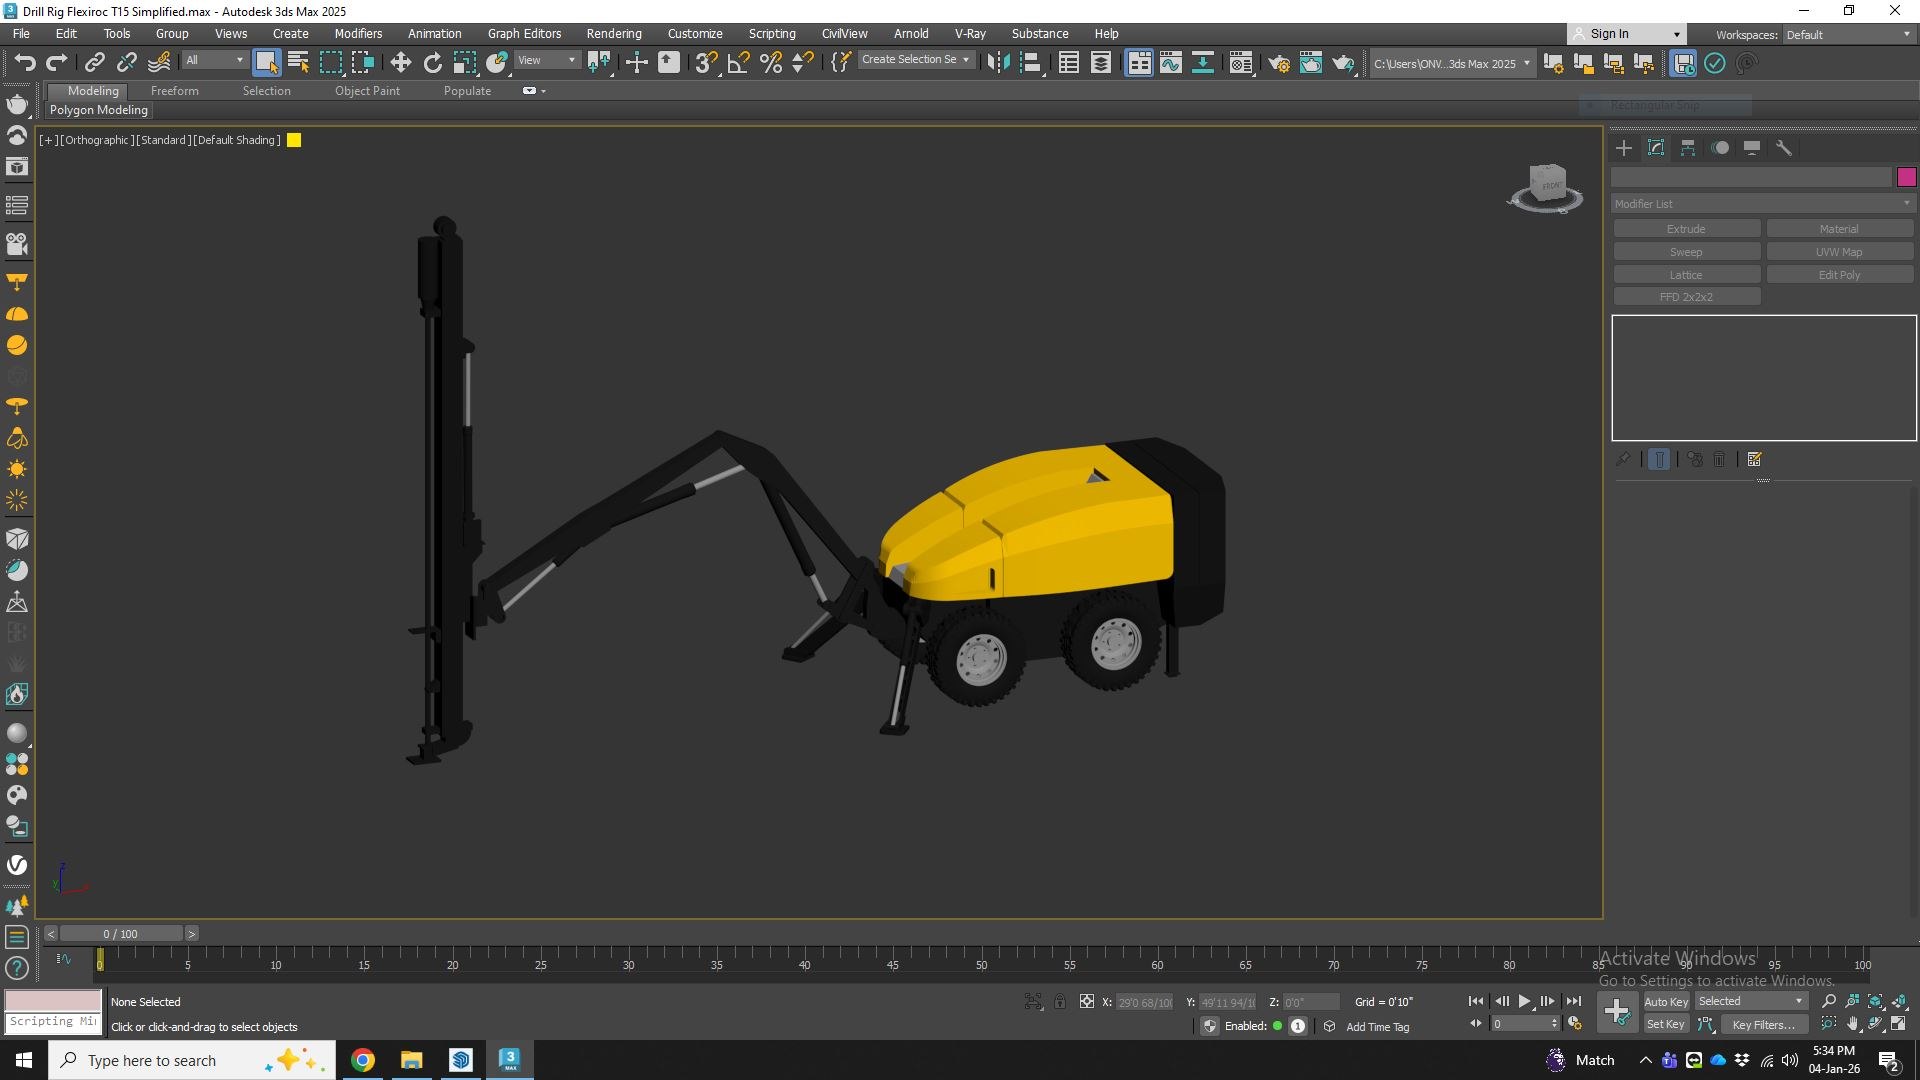Open the Hierarchy panel tab
Viewport: 1920px width, 1080px height.
coord(1688,148)
